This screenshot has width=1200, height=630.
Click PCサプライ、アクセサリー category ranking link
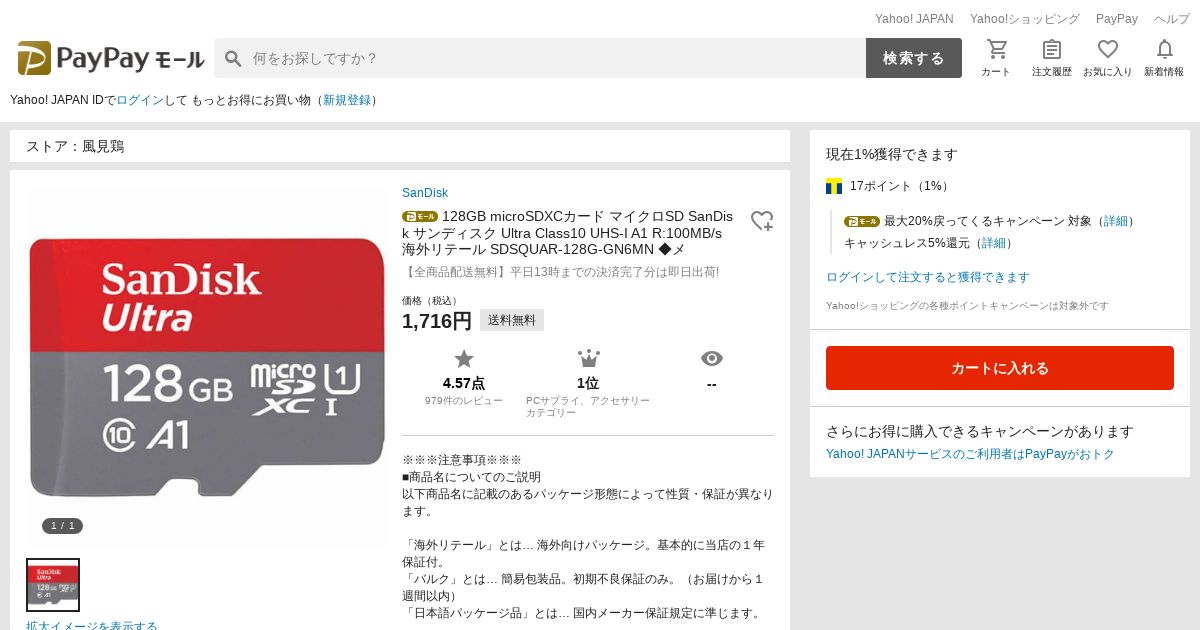pos(588,407)
